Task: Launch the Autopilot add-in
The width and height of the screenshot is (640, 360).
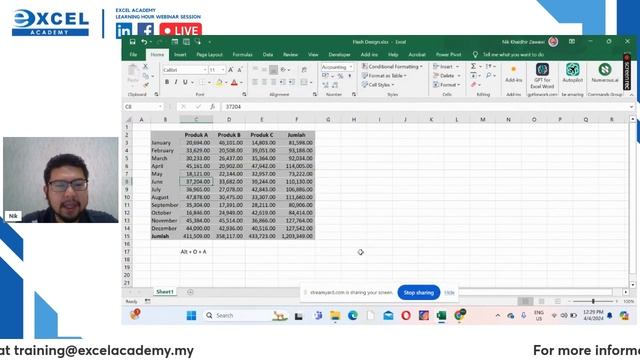Action: tap(573, 73)
